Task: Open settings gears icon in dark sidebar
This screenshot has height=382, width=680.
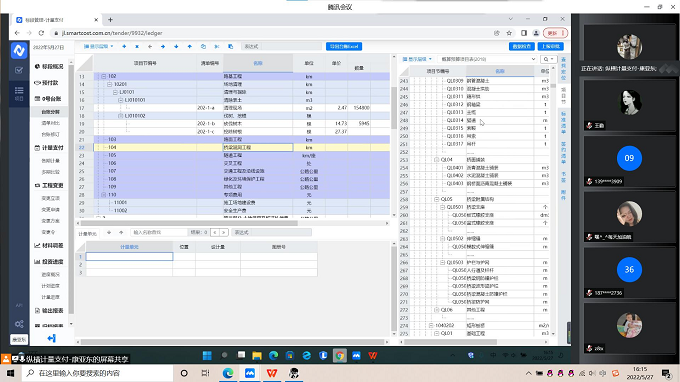Action: 19,324
